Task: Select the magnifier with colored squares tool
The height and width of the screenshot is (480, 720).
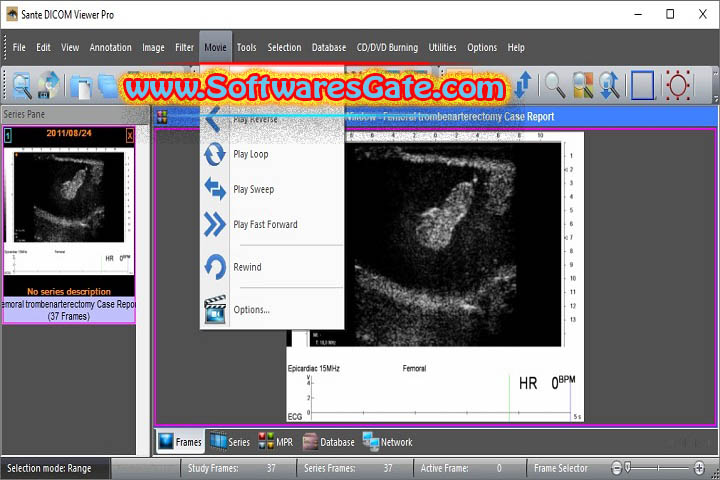Action: click(582, 85)
